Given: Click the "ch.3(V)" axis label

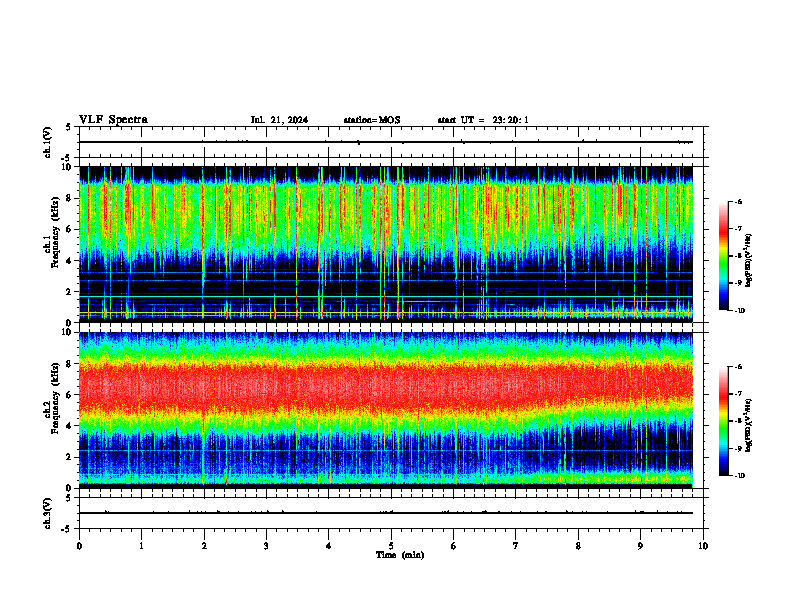Looking at the screenshot, I should tap(48, 513).
